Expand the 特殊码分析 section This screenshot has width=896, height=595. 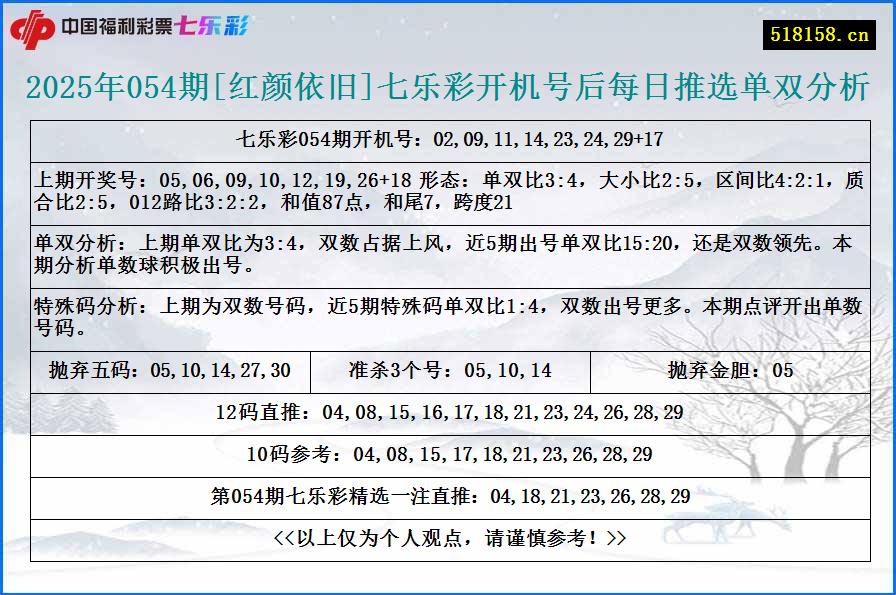pyautogui.click(x=447, y=314)
